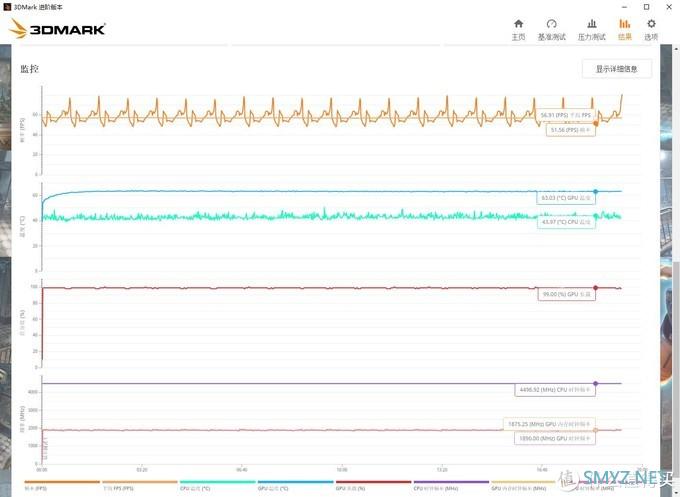Click the 63.03 (°C) GPU temperature tooltip

pyautogui.click(x=566, y=198)
